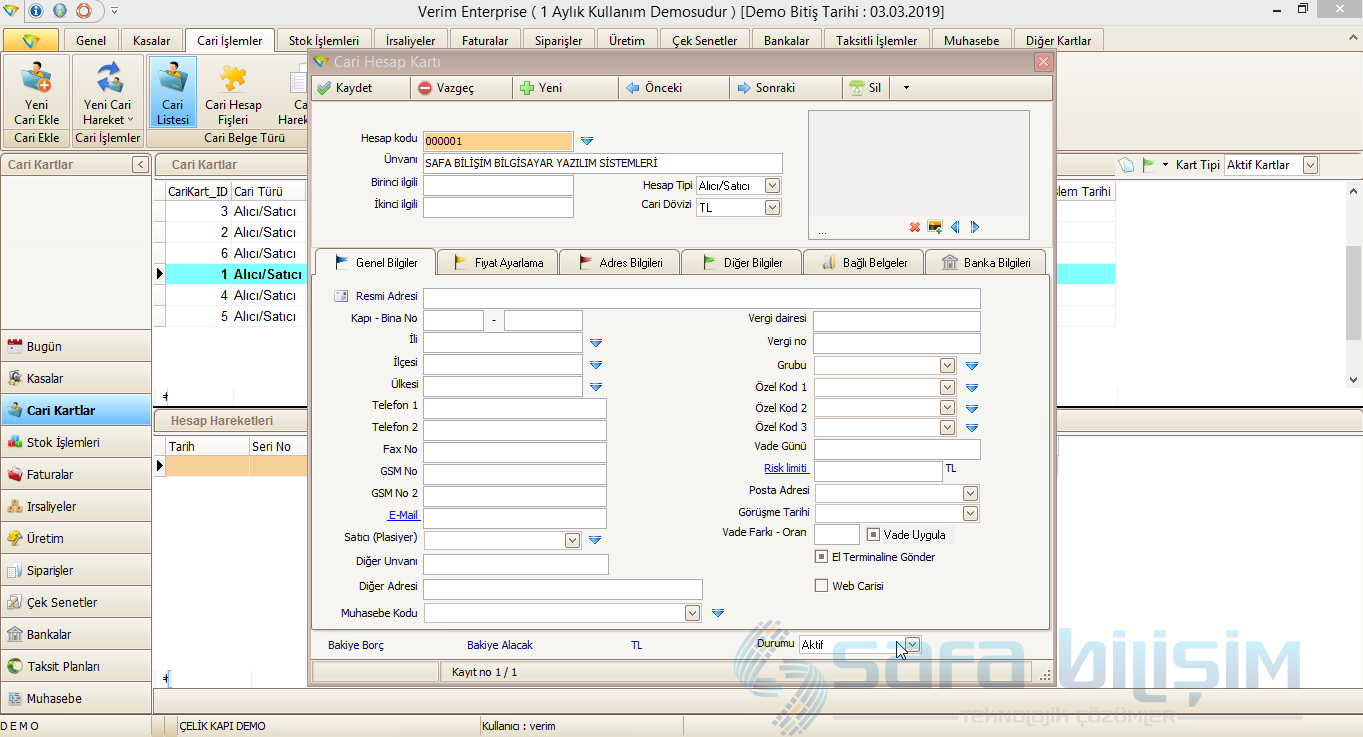Open the Kart Tipi dropdown
Image resolution: width=1363 pixels, height=737 pixels.
1310,165
